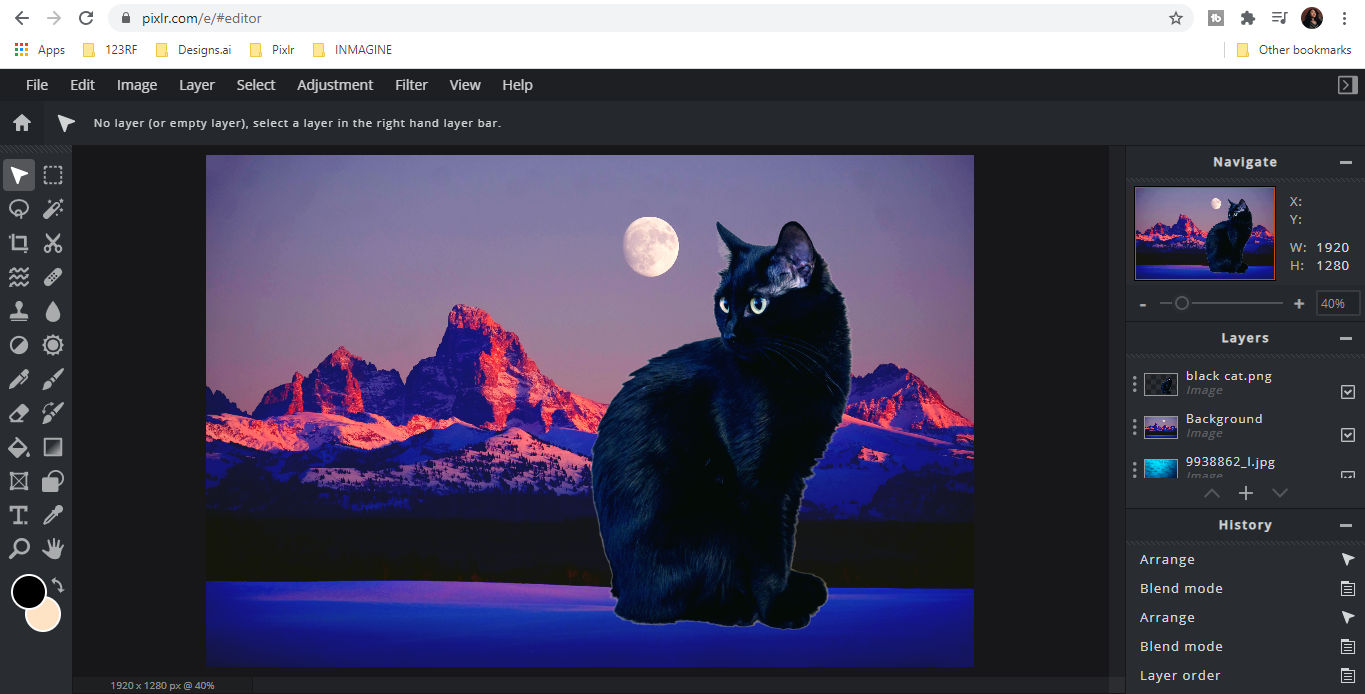Select the Lasso tool
The image size is (1365, 694).
click(x=19, y=209)
